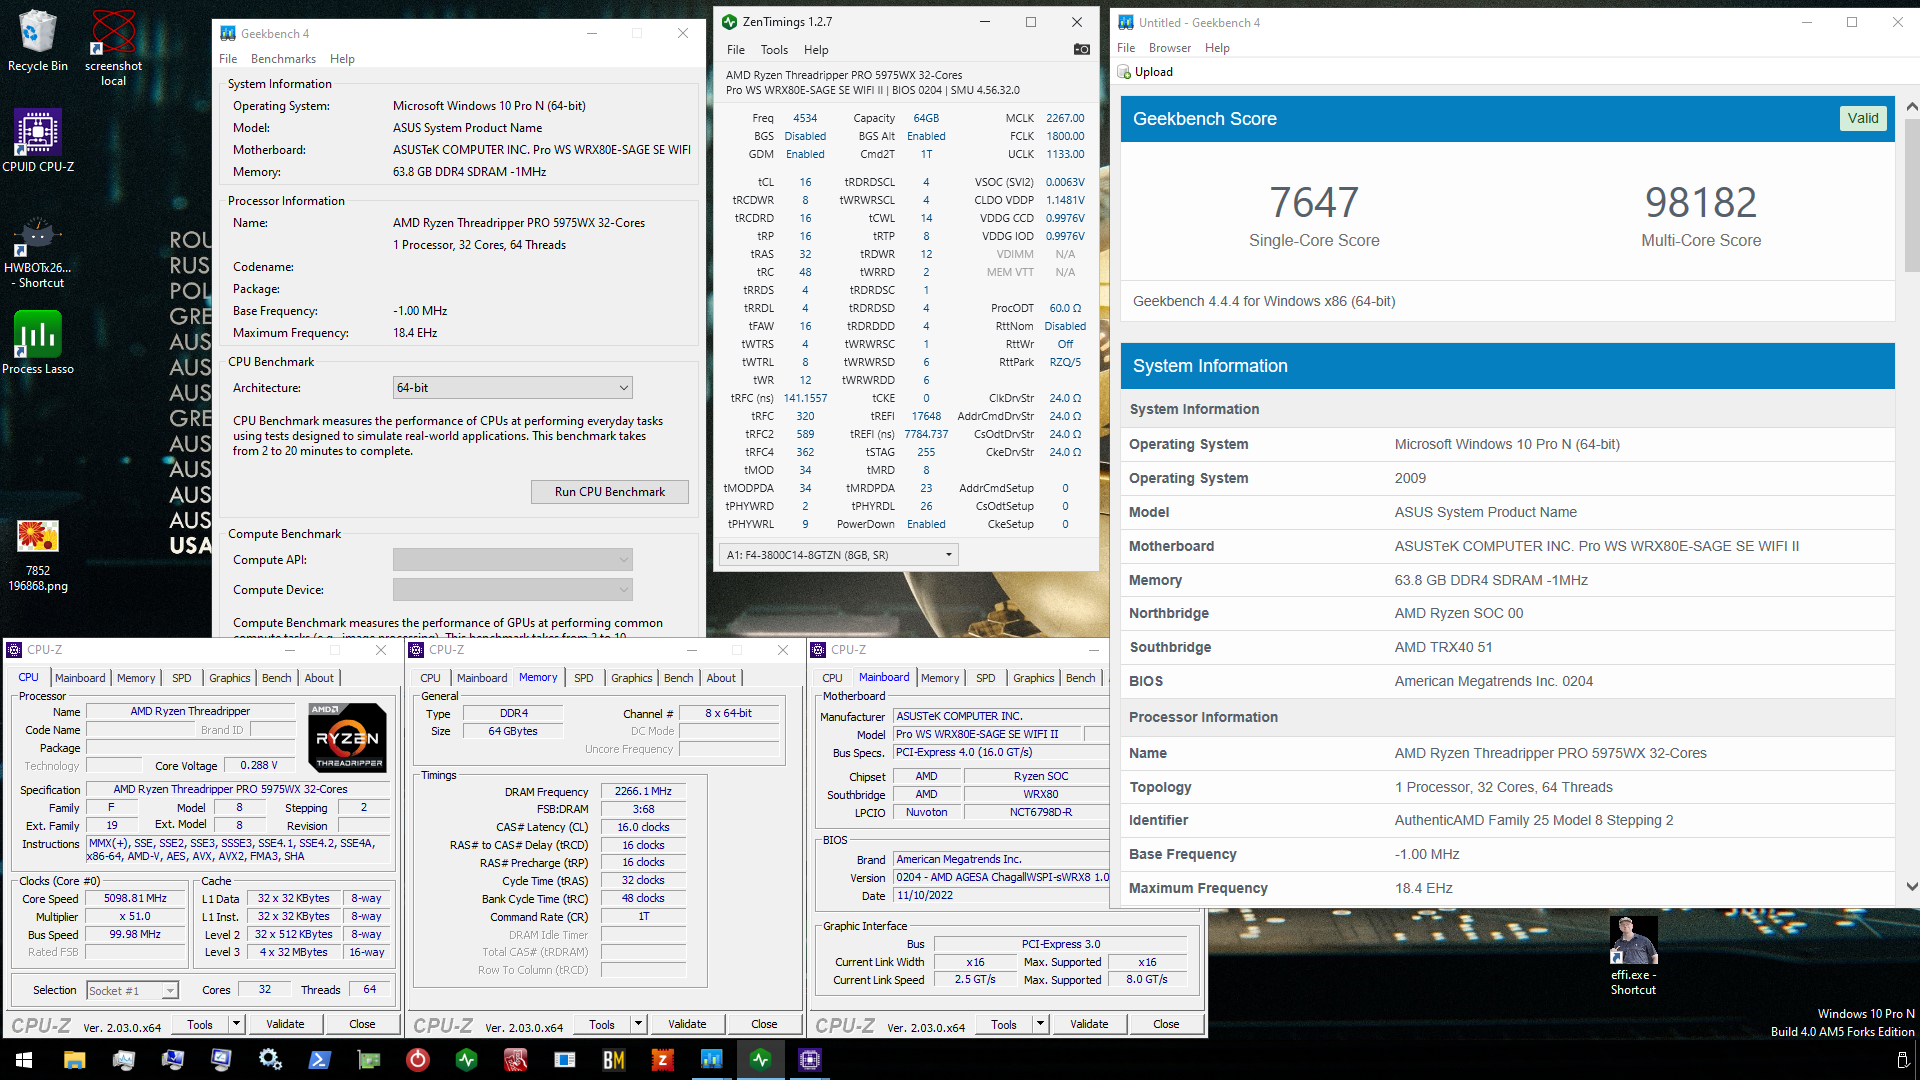Click the Multiplier value x 51.0 in CPU-Z

click(135, 916)
